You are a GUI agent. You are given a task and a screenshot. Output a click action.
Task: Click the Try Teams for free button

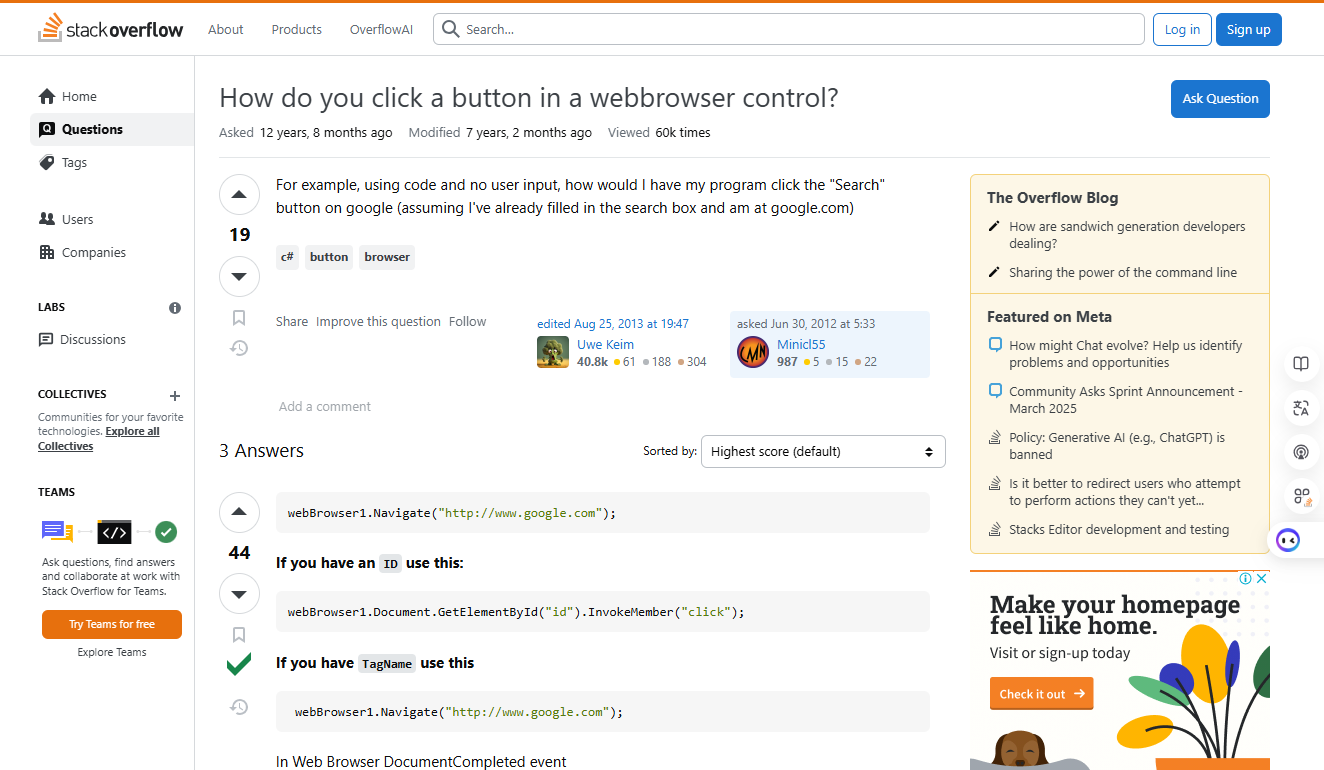pyautogui.click(x=112, y=624)
